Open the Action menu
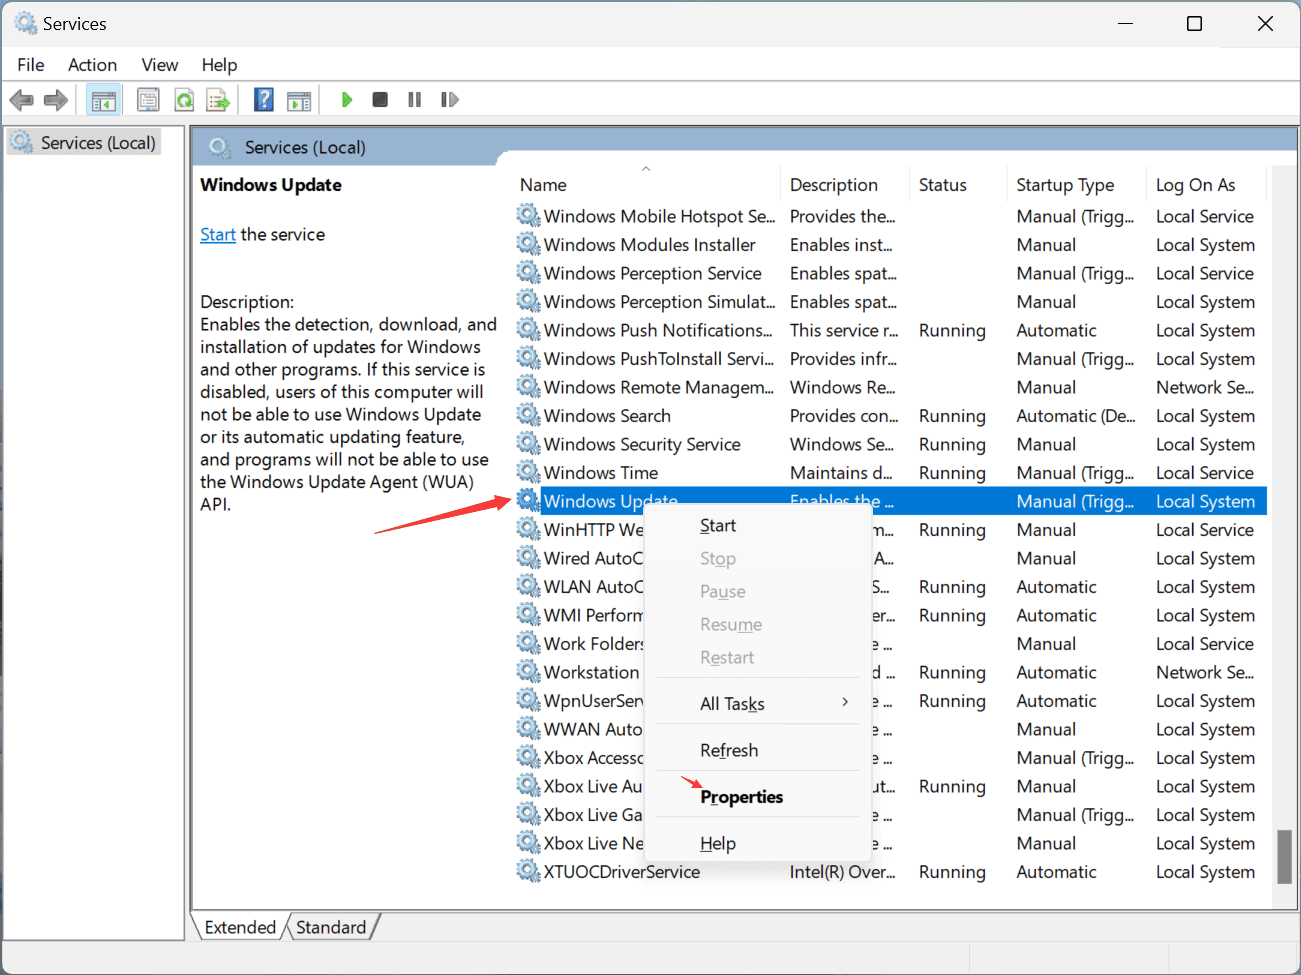1301x975 pixels. [92, 64]
